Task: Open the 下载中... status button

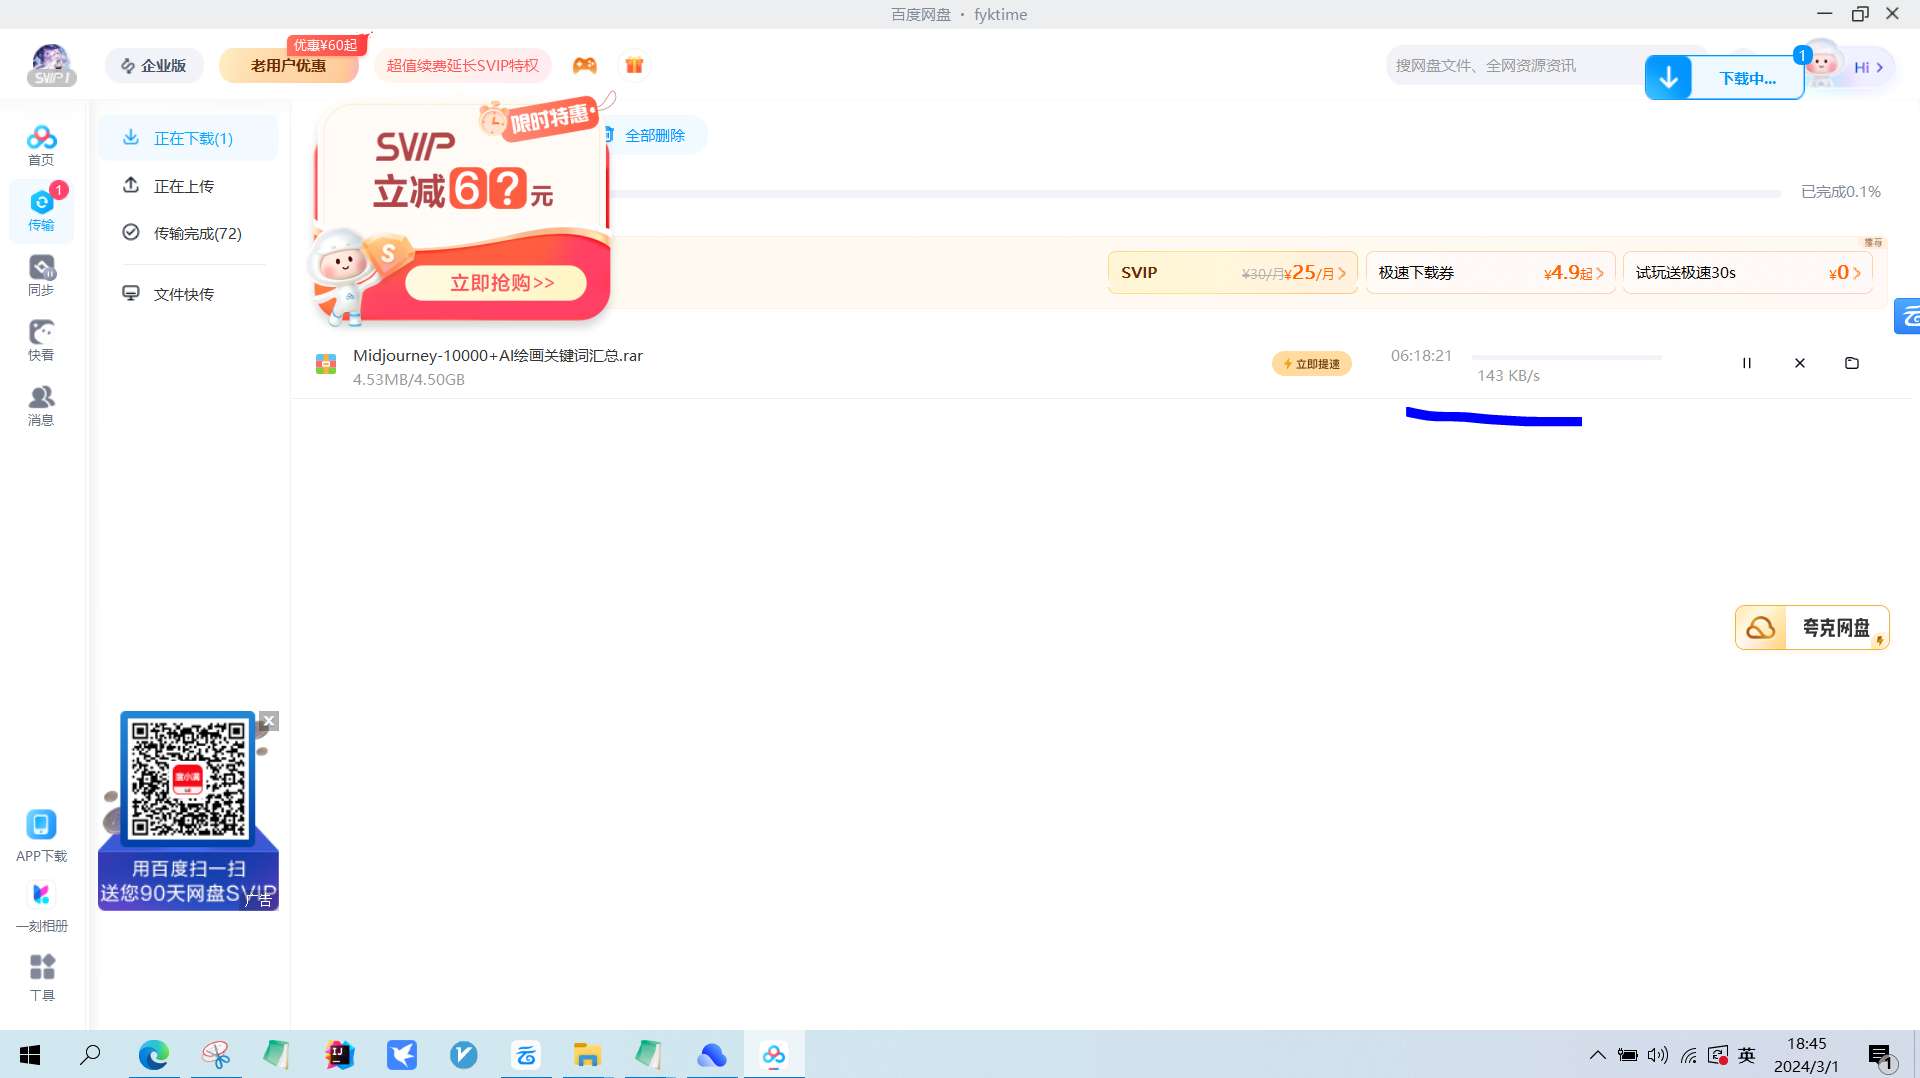Action: (x=1747, y=78)
